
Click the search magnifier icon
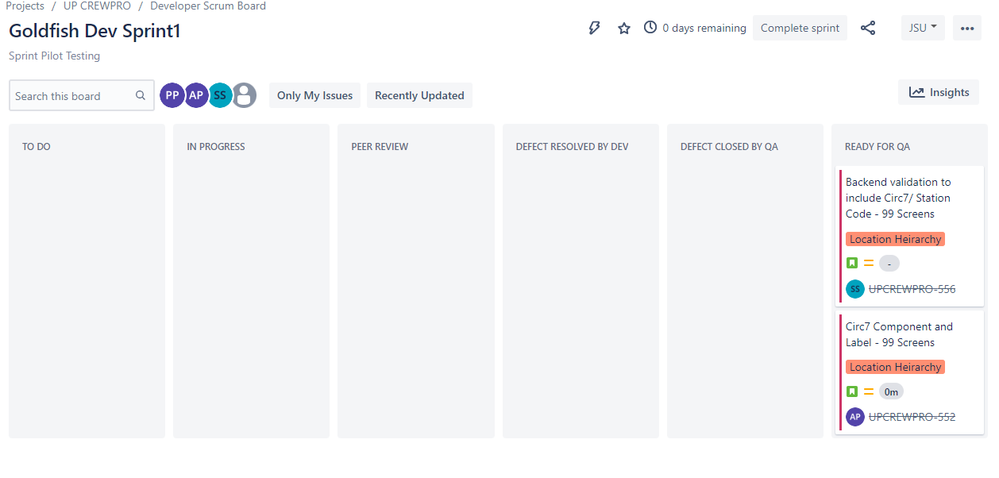[x=140, y=96]
